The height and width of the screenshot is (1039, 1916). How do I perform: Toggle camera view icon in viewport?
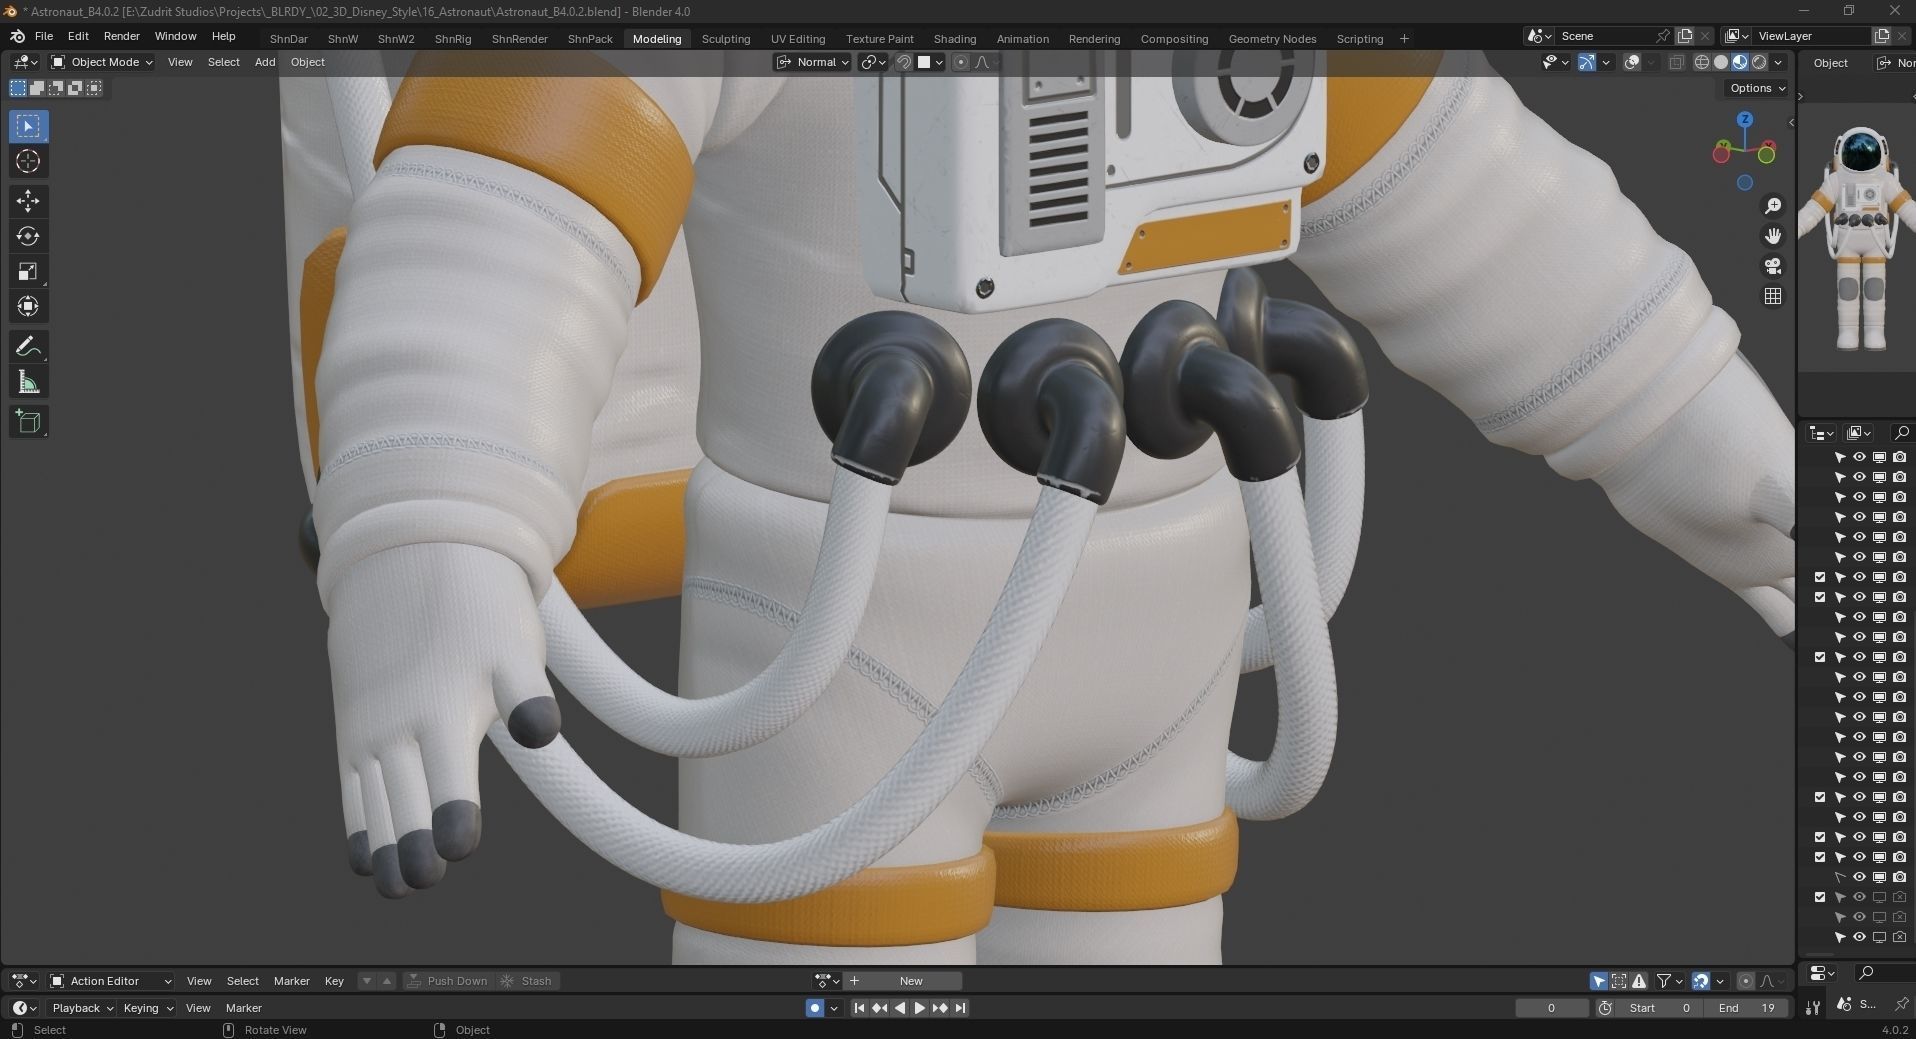pyautogui.click(x=1773, y=266)
